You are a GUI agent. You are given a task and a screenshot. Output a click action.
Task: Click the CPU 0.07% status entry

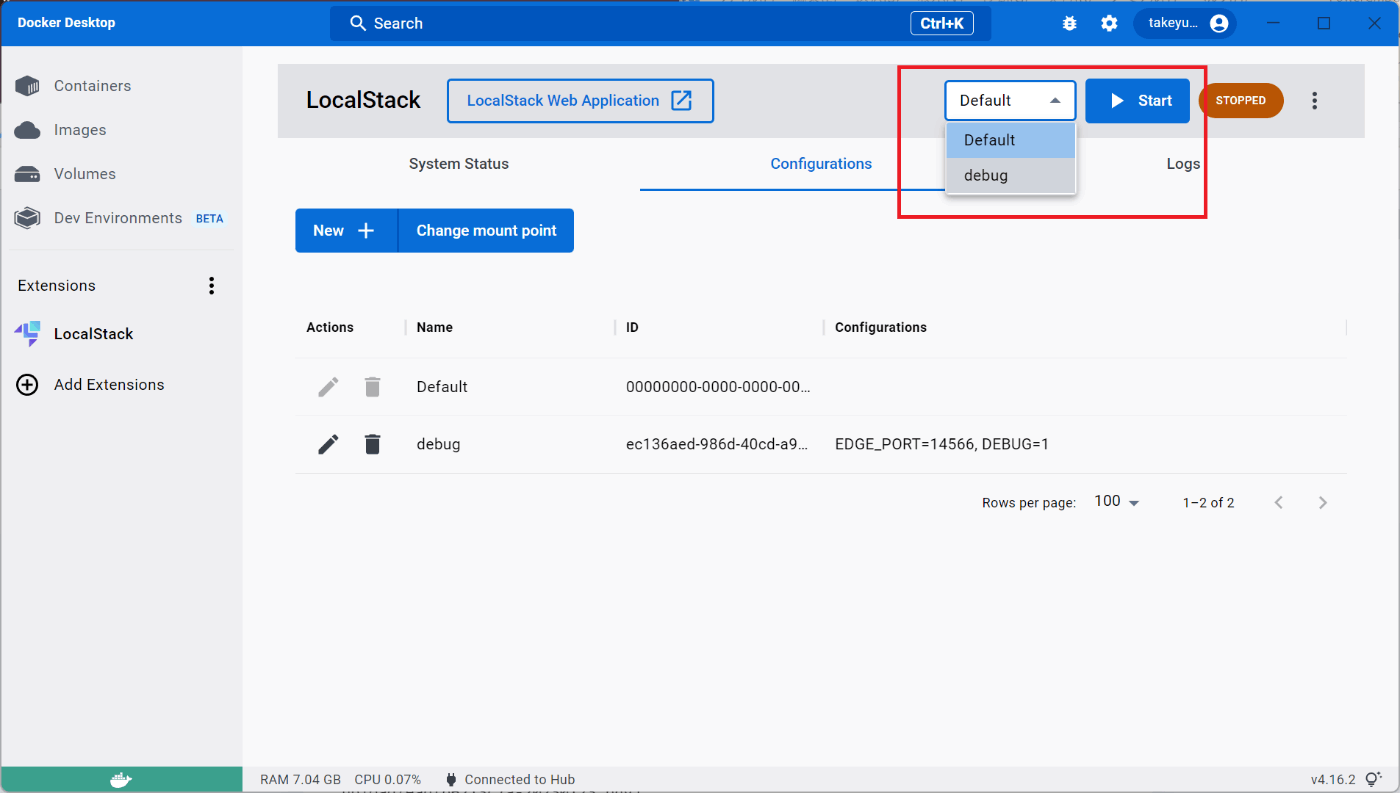coord(387,779)
